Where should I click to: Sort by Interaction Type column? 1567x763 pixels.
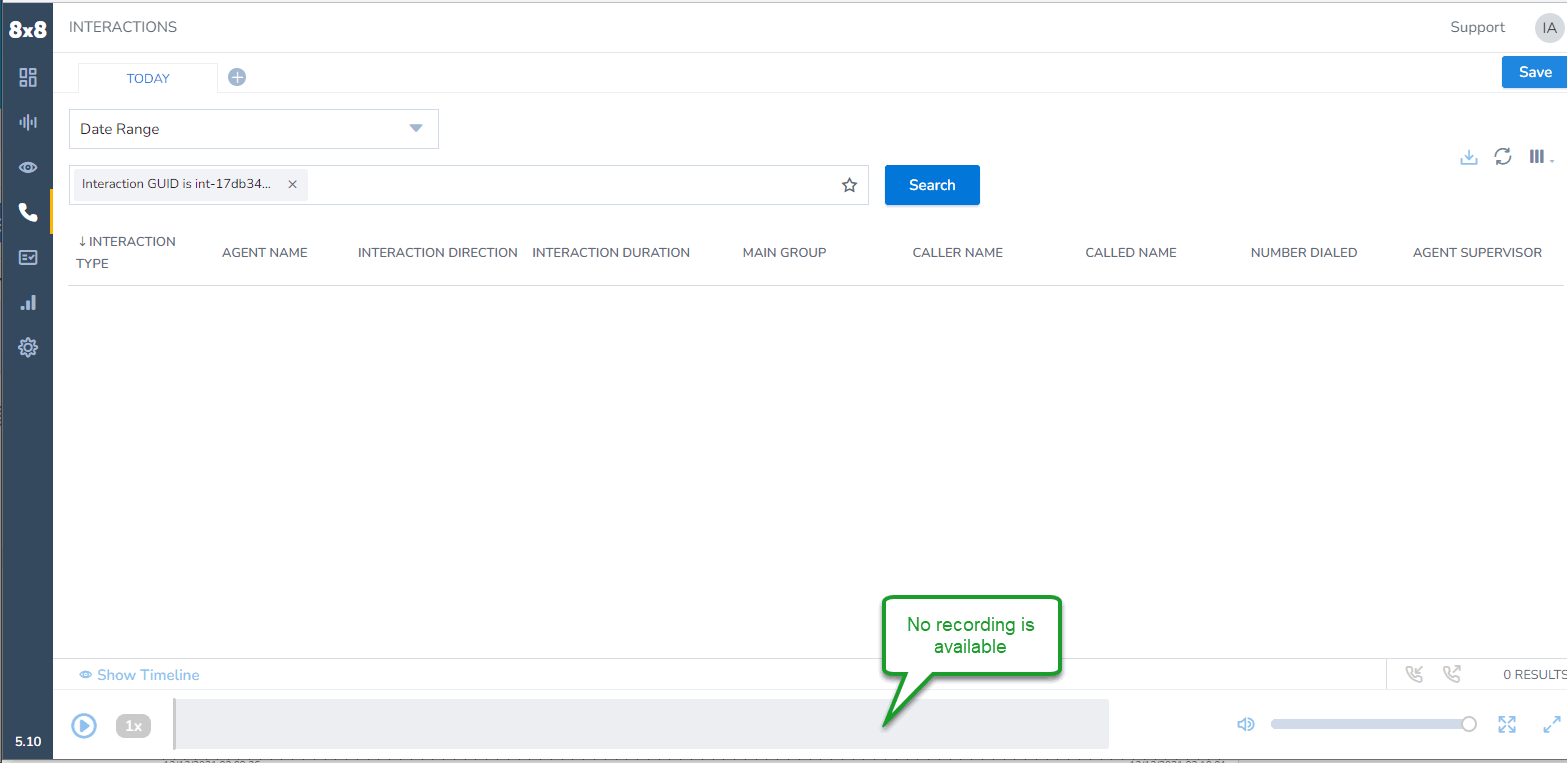coord(127,252)
